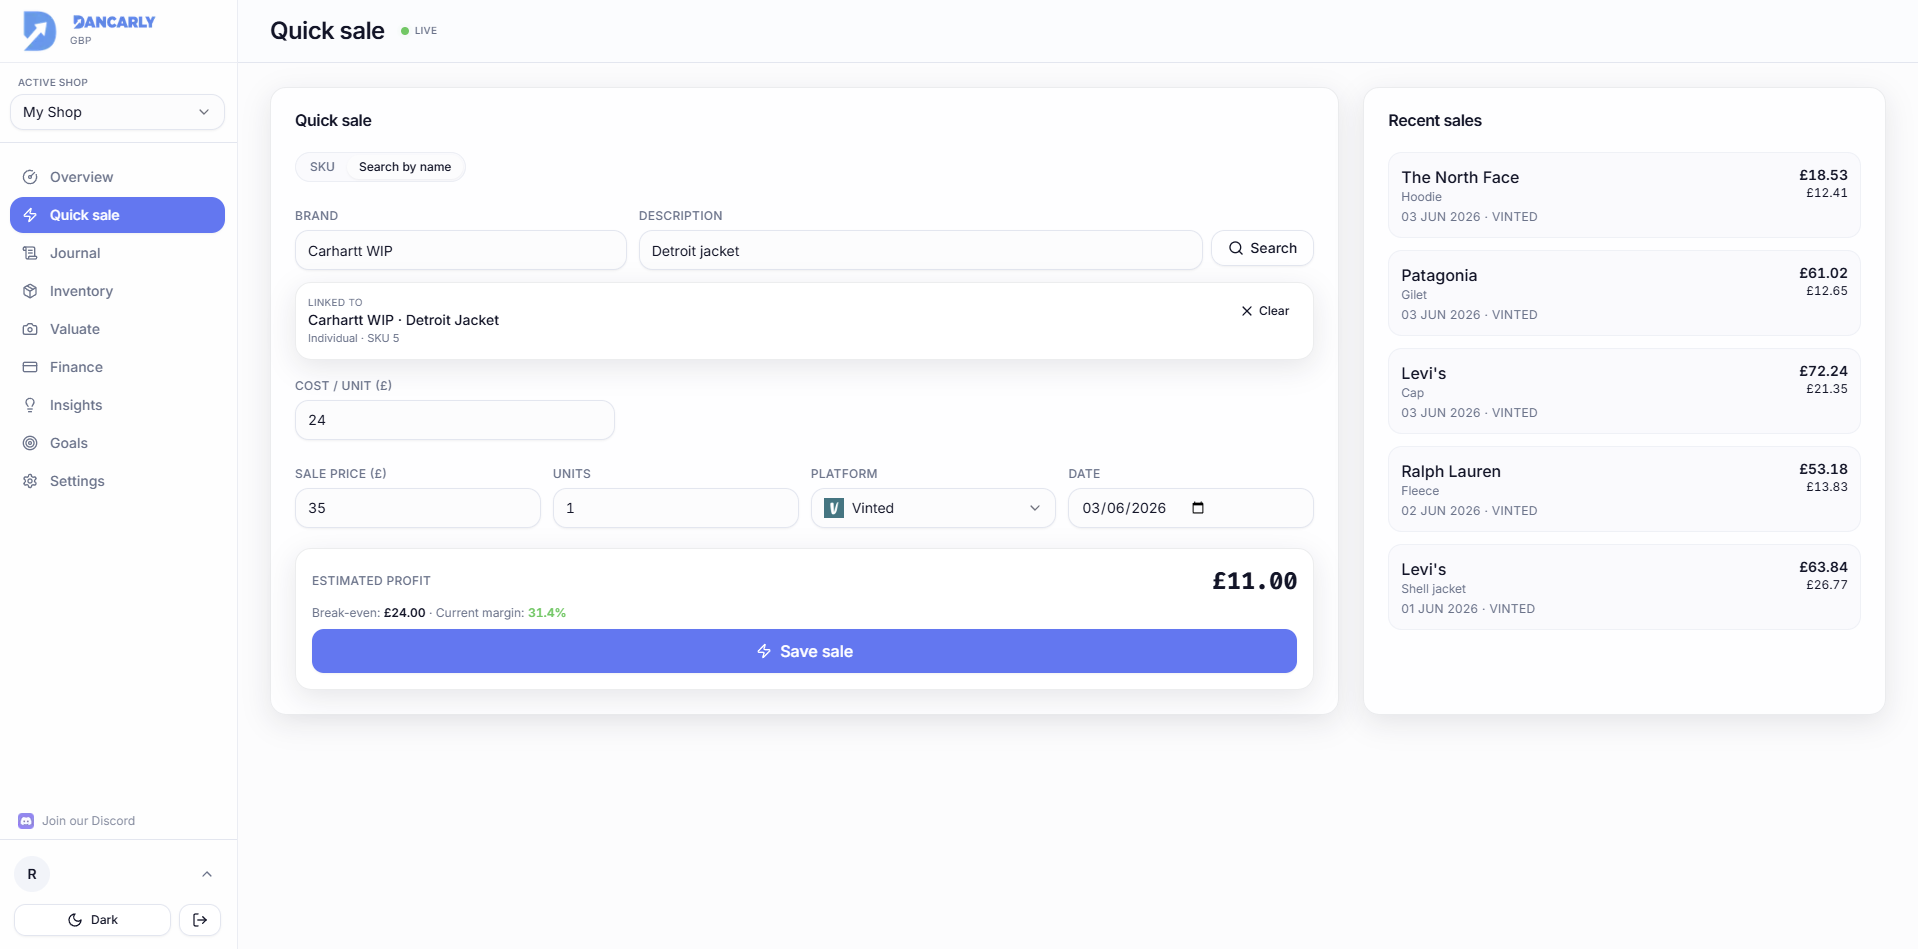The width and height of the screenshot is (1918, 949).
Task: Click the Insights lightbulb icon
Action: [x=30, y=405]
